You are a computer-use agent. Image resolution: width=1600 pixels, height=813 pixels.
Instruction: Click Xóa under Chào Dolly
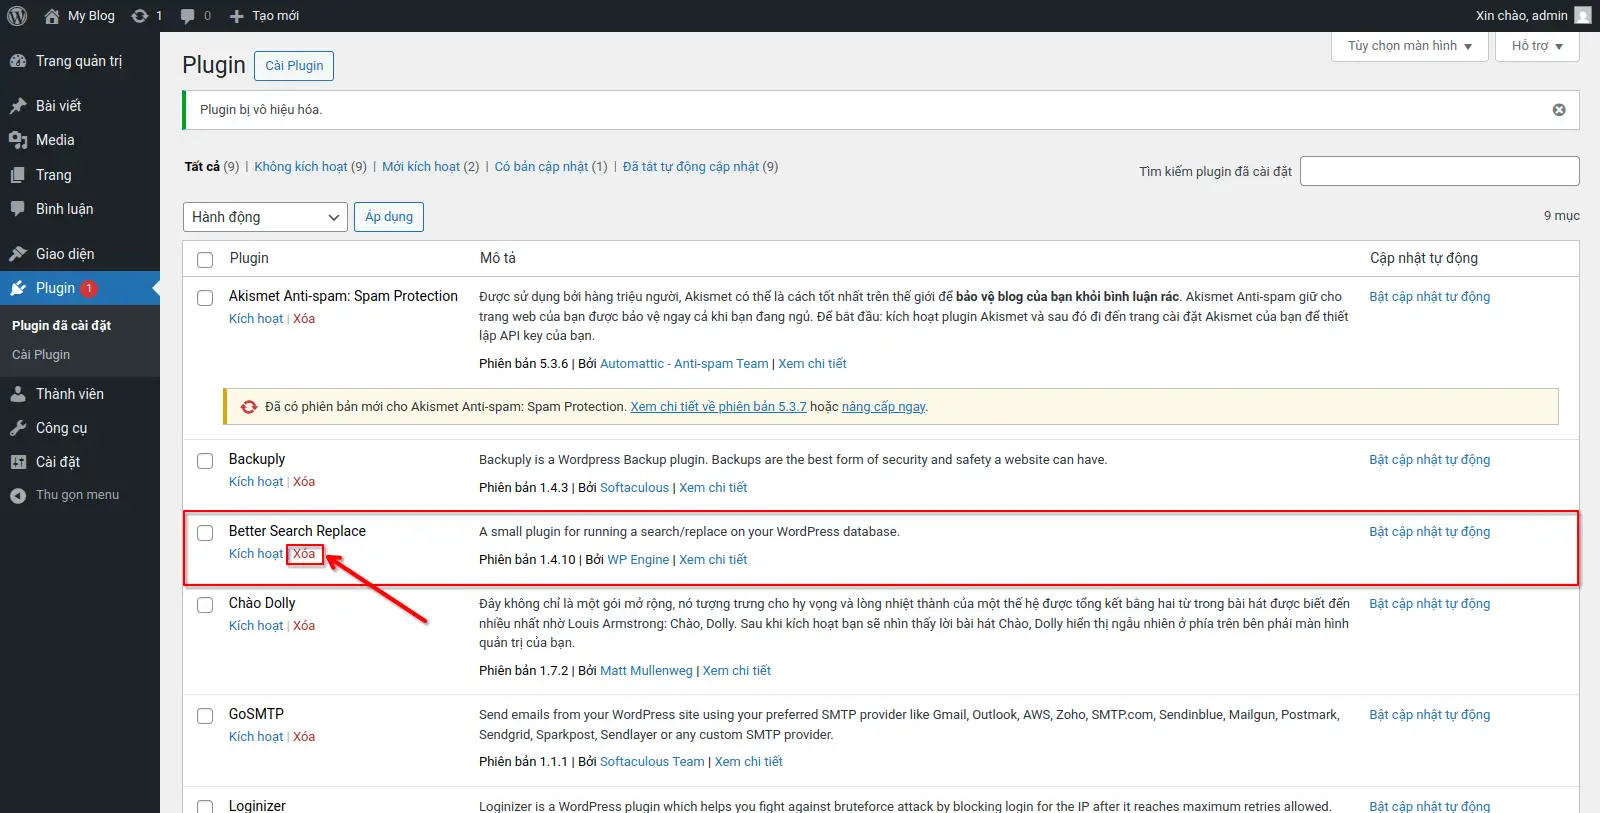304,626
